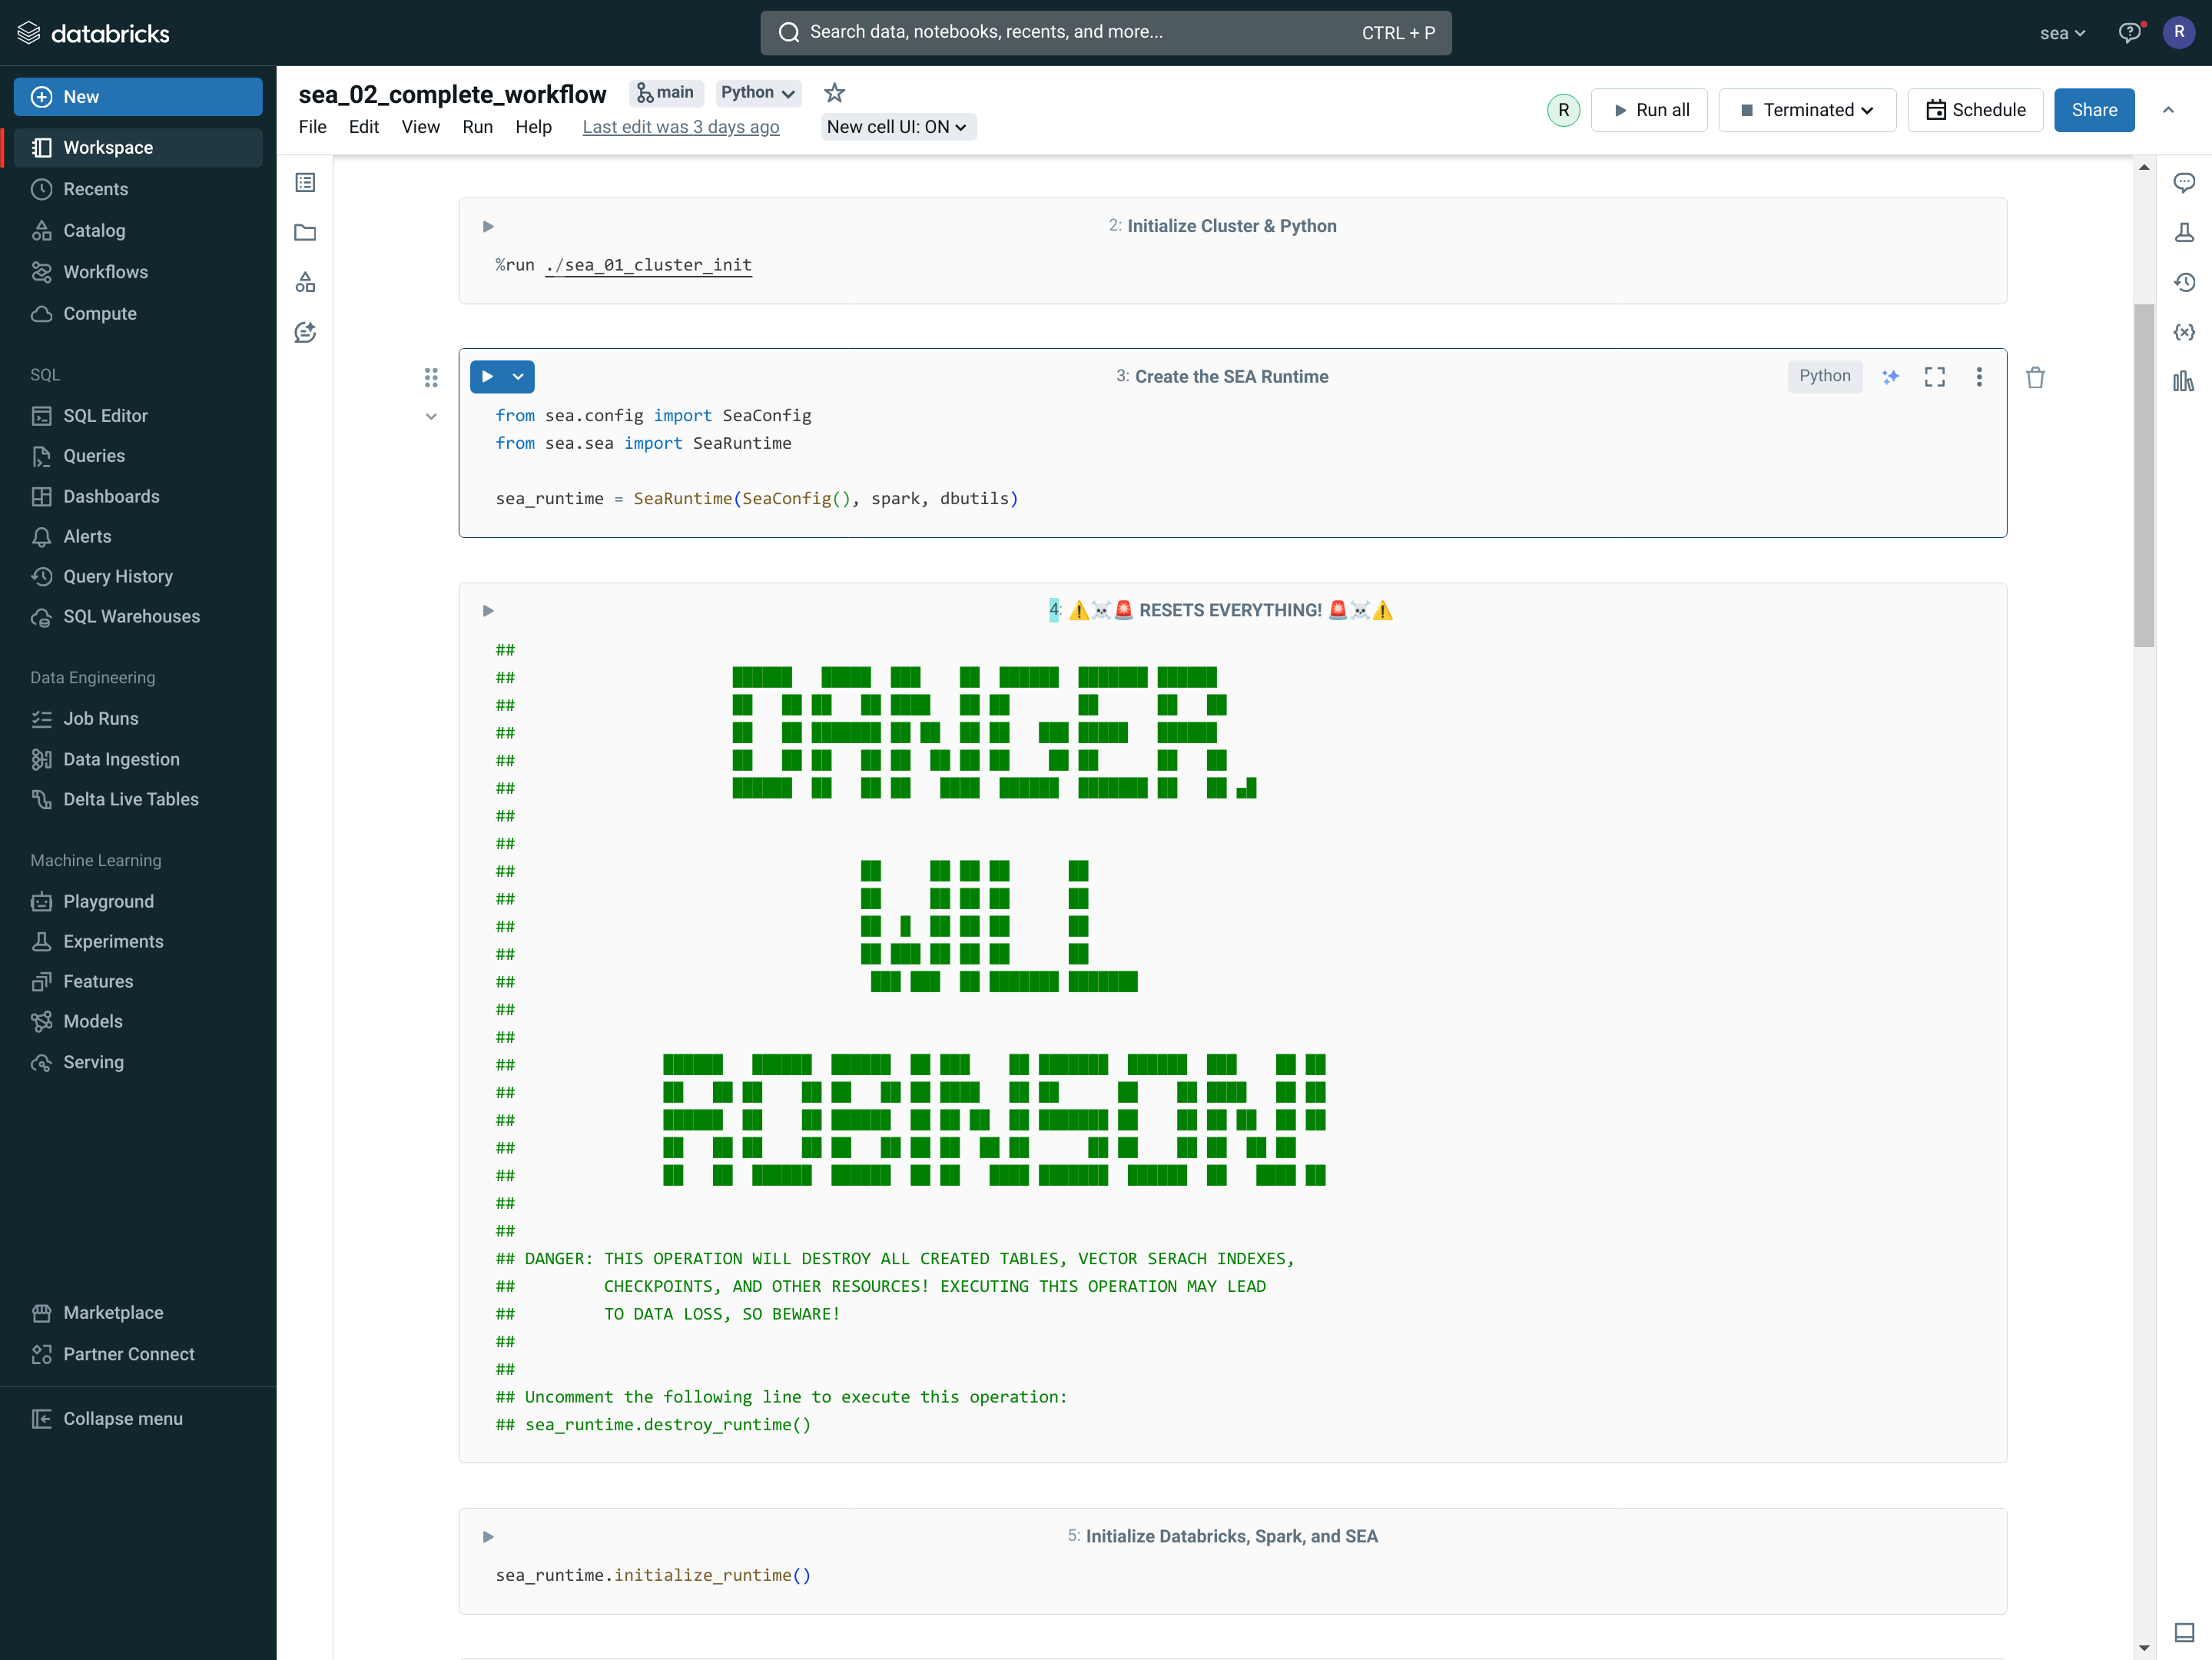Open the View menu

(420, 127)
